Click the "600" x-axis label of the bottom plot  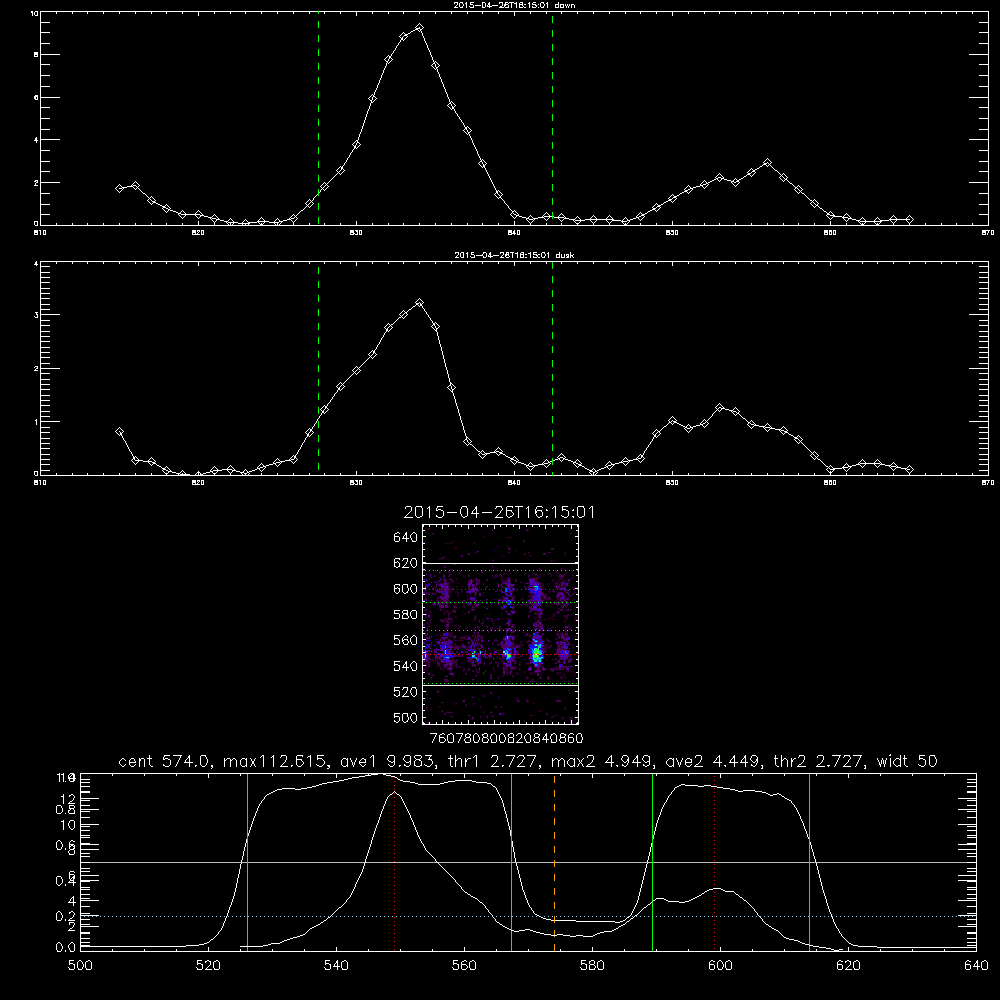721,966
